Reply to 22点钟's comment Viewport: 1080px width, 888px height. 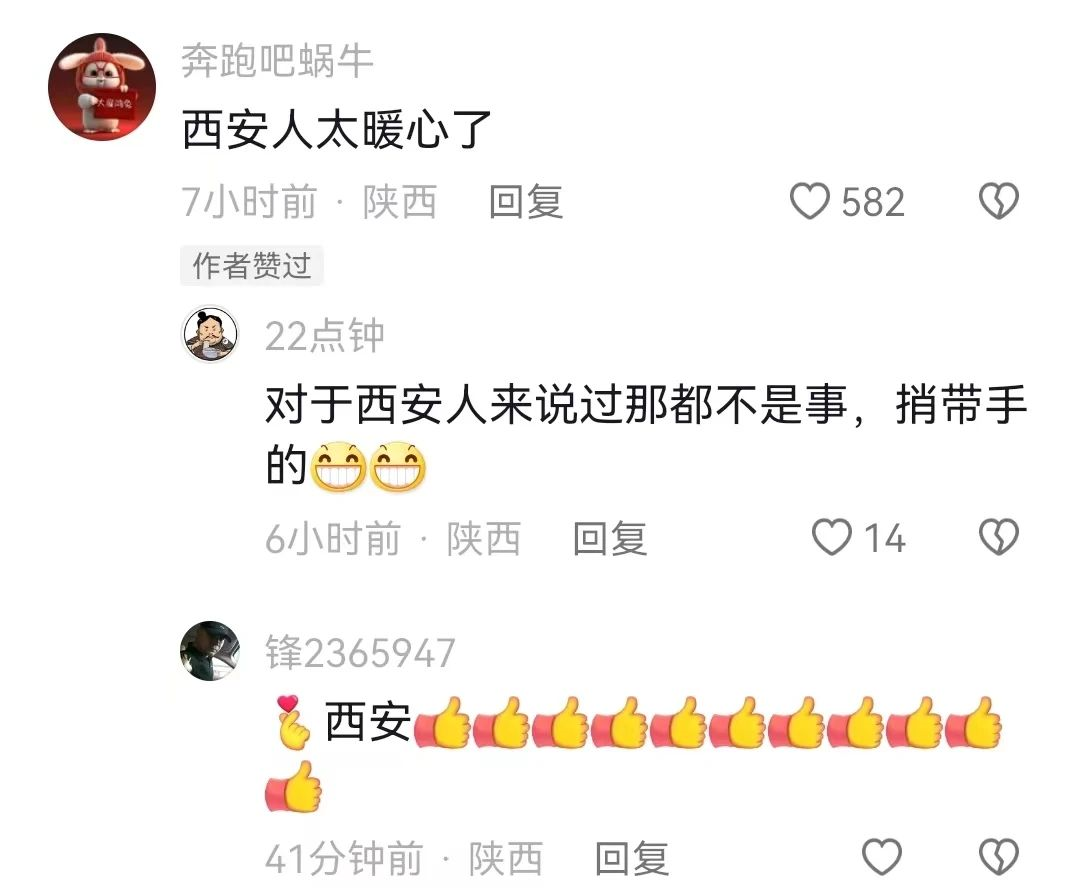coord(610,538)
